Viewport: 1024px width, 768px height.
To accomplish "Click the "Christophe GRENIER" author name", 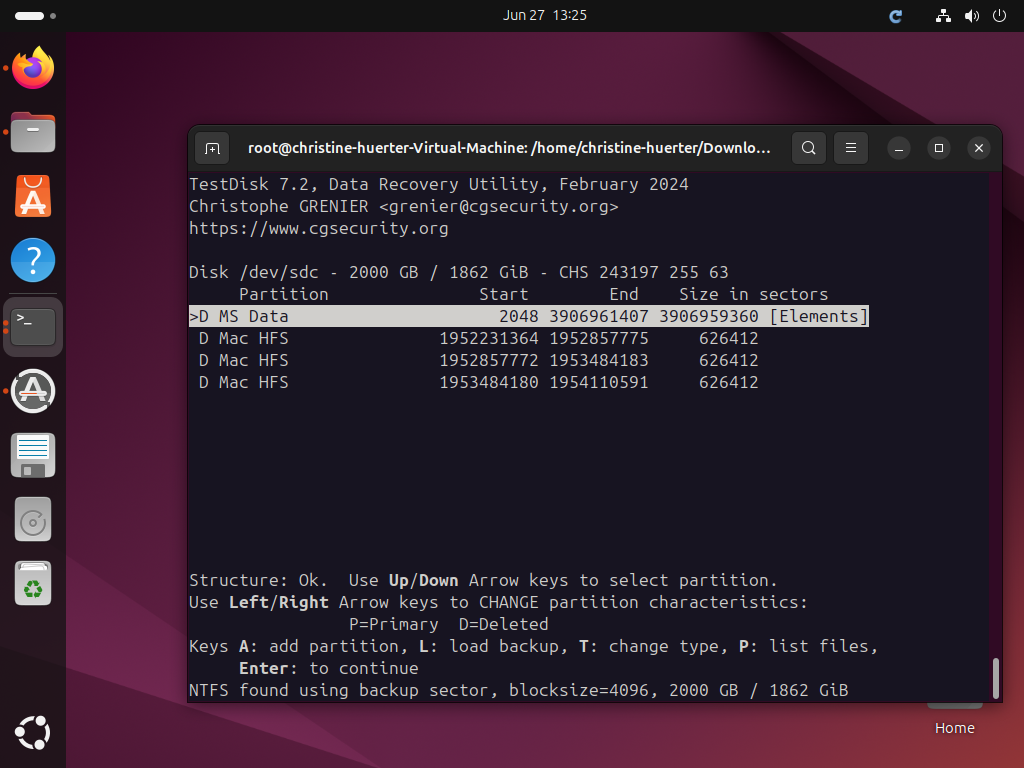I will 279,206.
